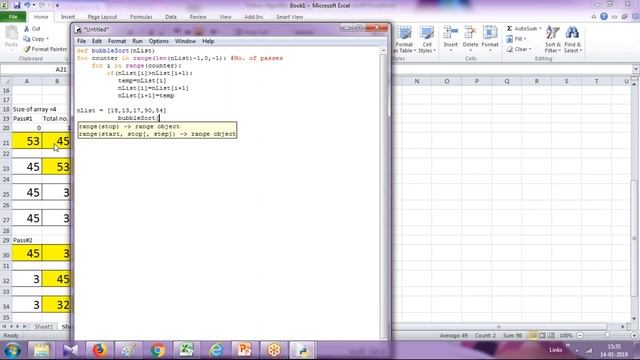Click the zoom out minus button in Excel
Image resolution: width=640 pixels, height=360 pixels.
580,336
